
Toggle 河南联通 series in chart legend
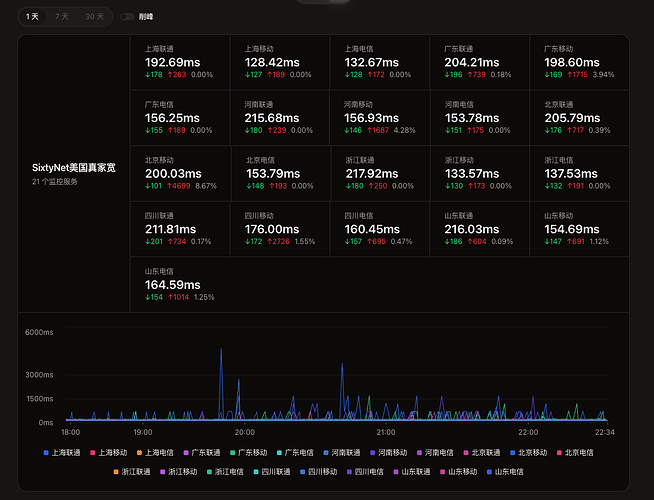pyautogui.click(x=342, y=453)
